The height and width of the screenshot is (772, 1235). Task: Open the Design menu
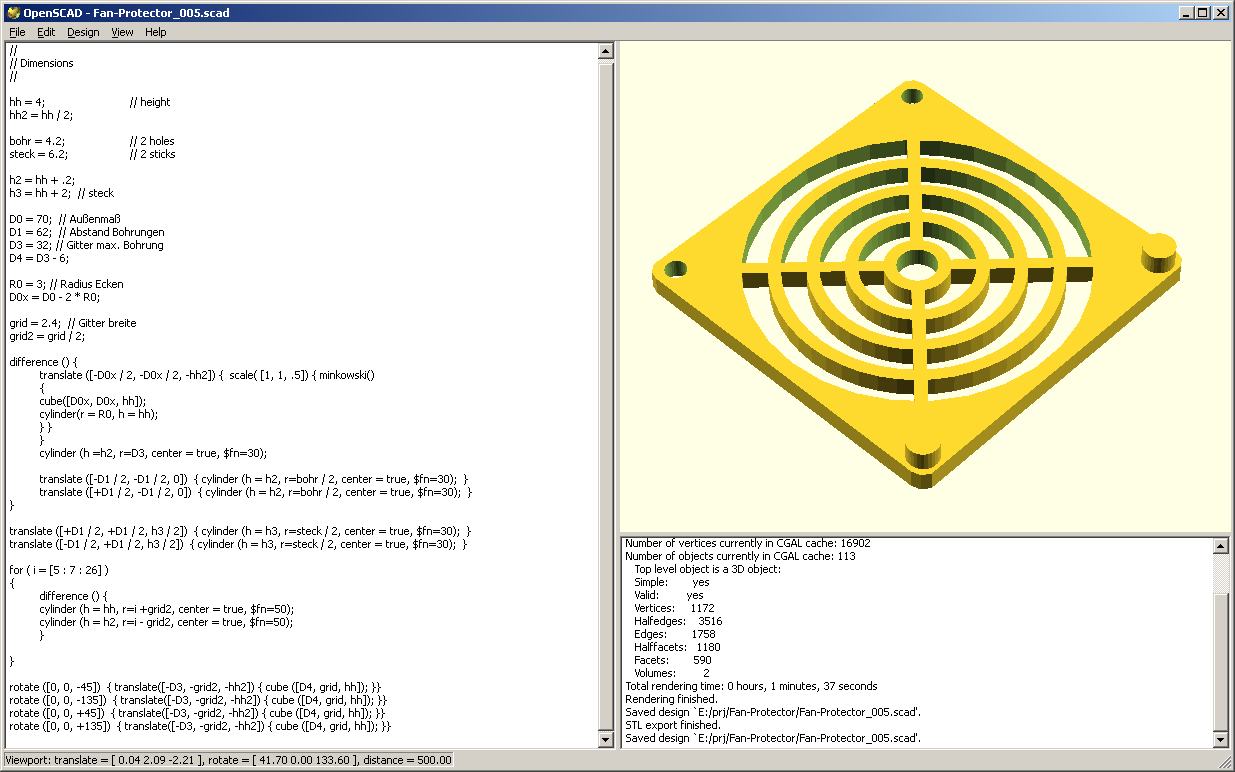click(x=83, y=32)
